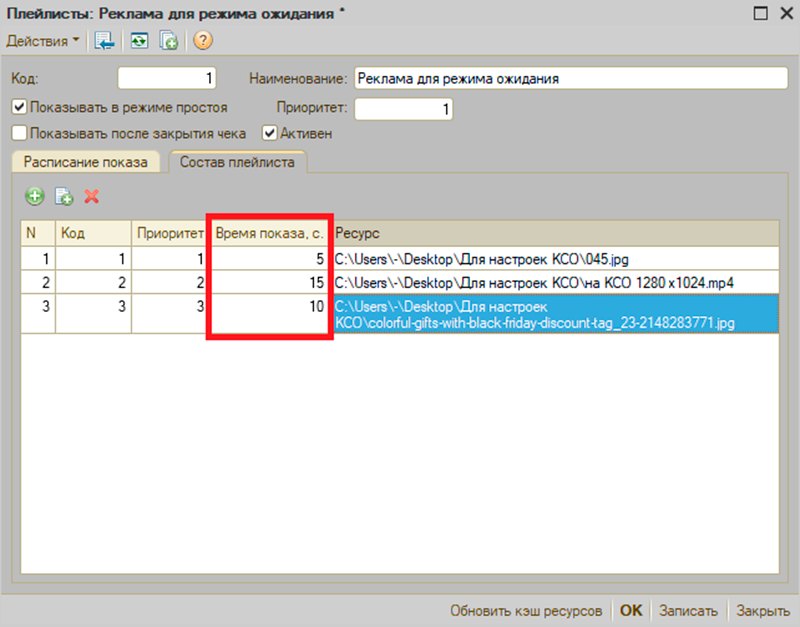The image size is (800, 627).
Task: Maximize the Плейлисты window
Action: [760, 13]
